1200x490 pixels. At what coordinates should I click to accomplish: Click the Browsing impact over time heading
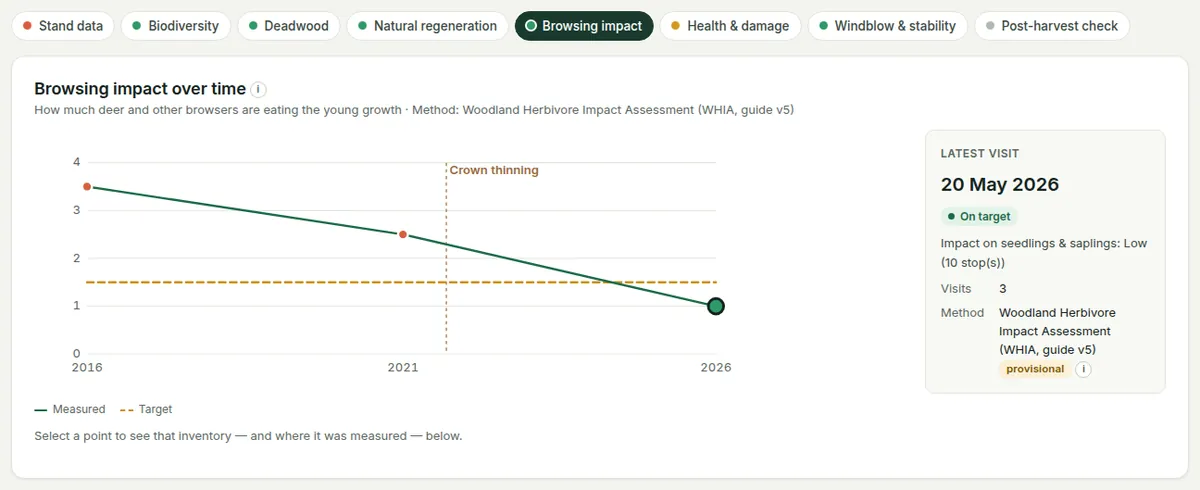point(140,89)
